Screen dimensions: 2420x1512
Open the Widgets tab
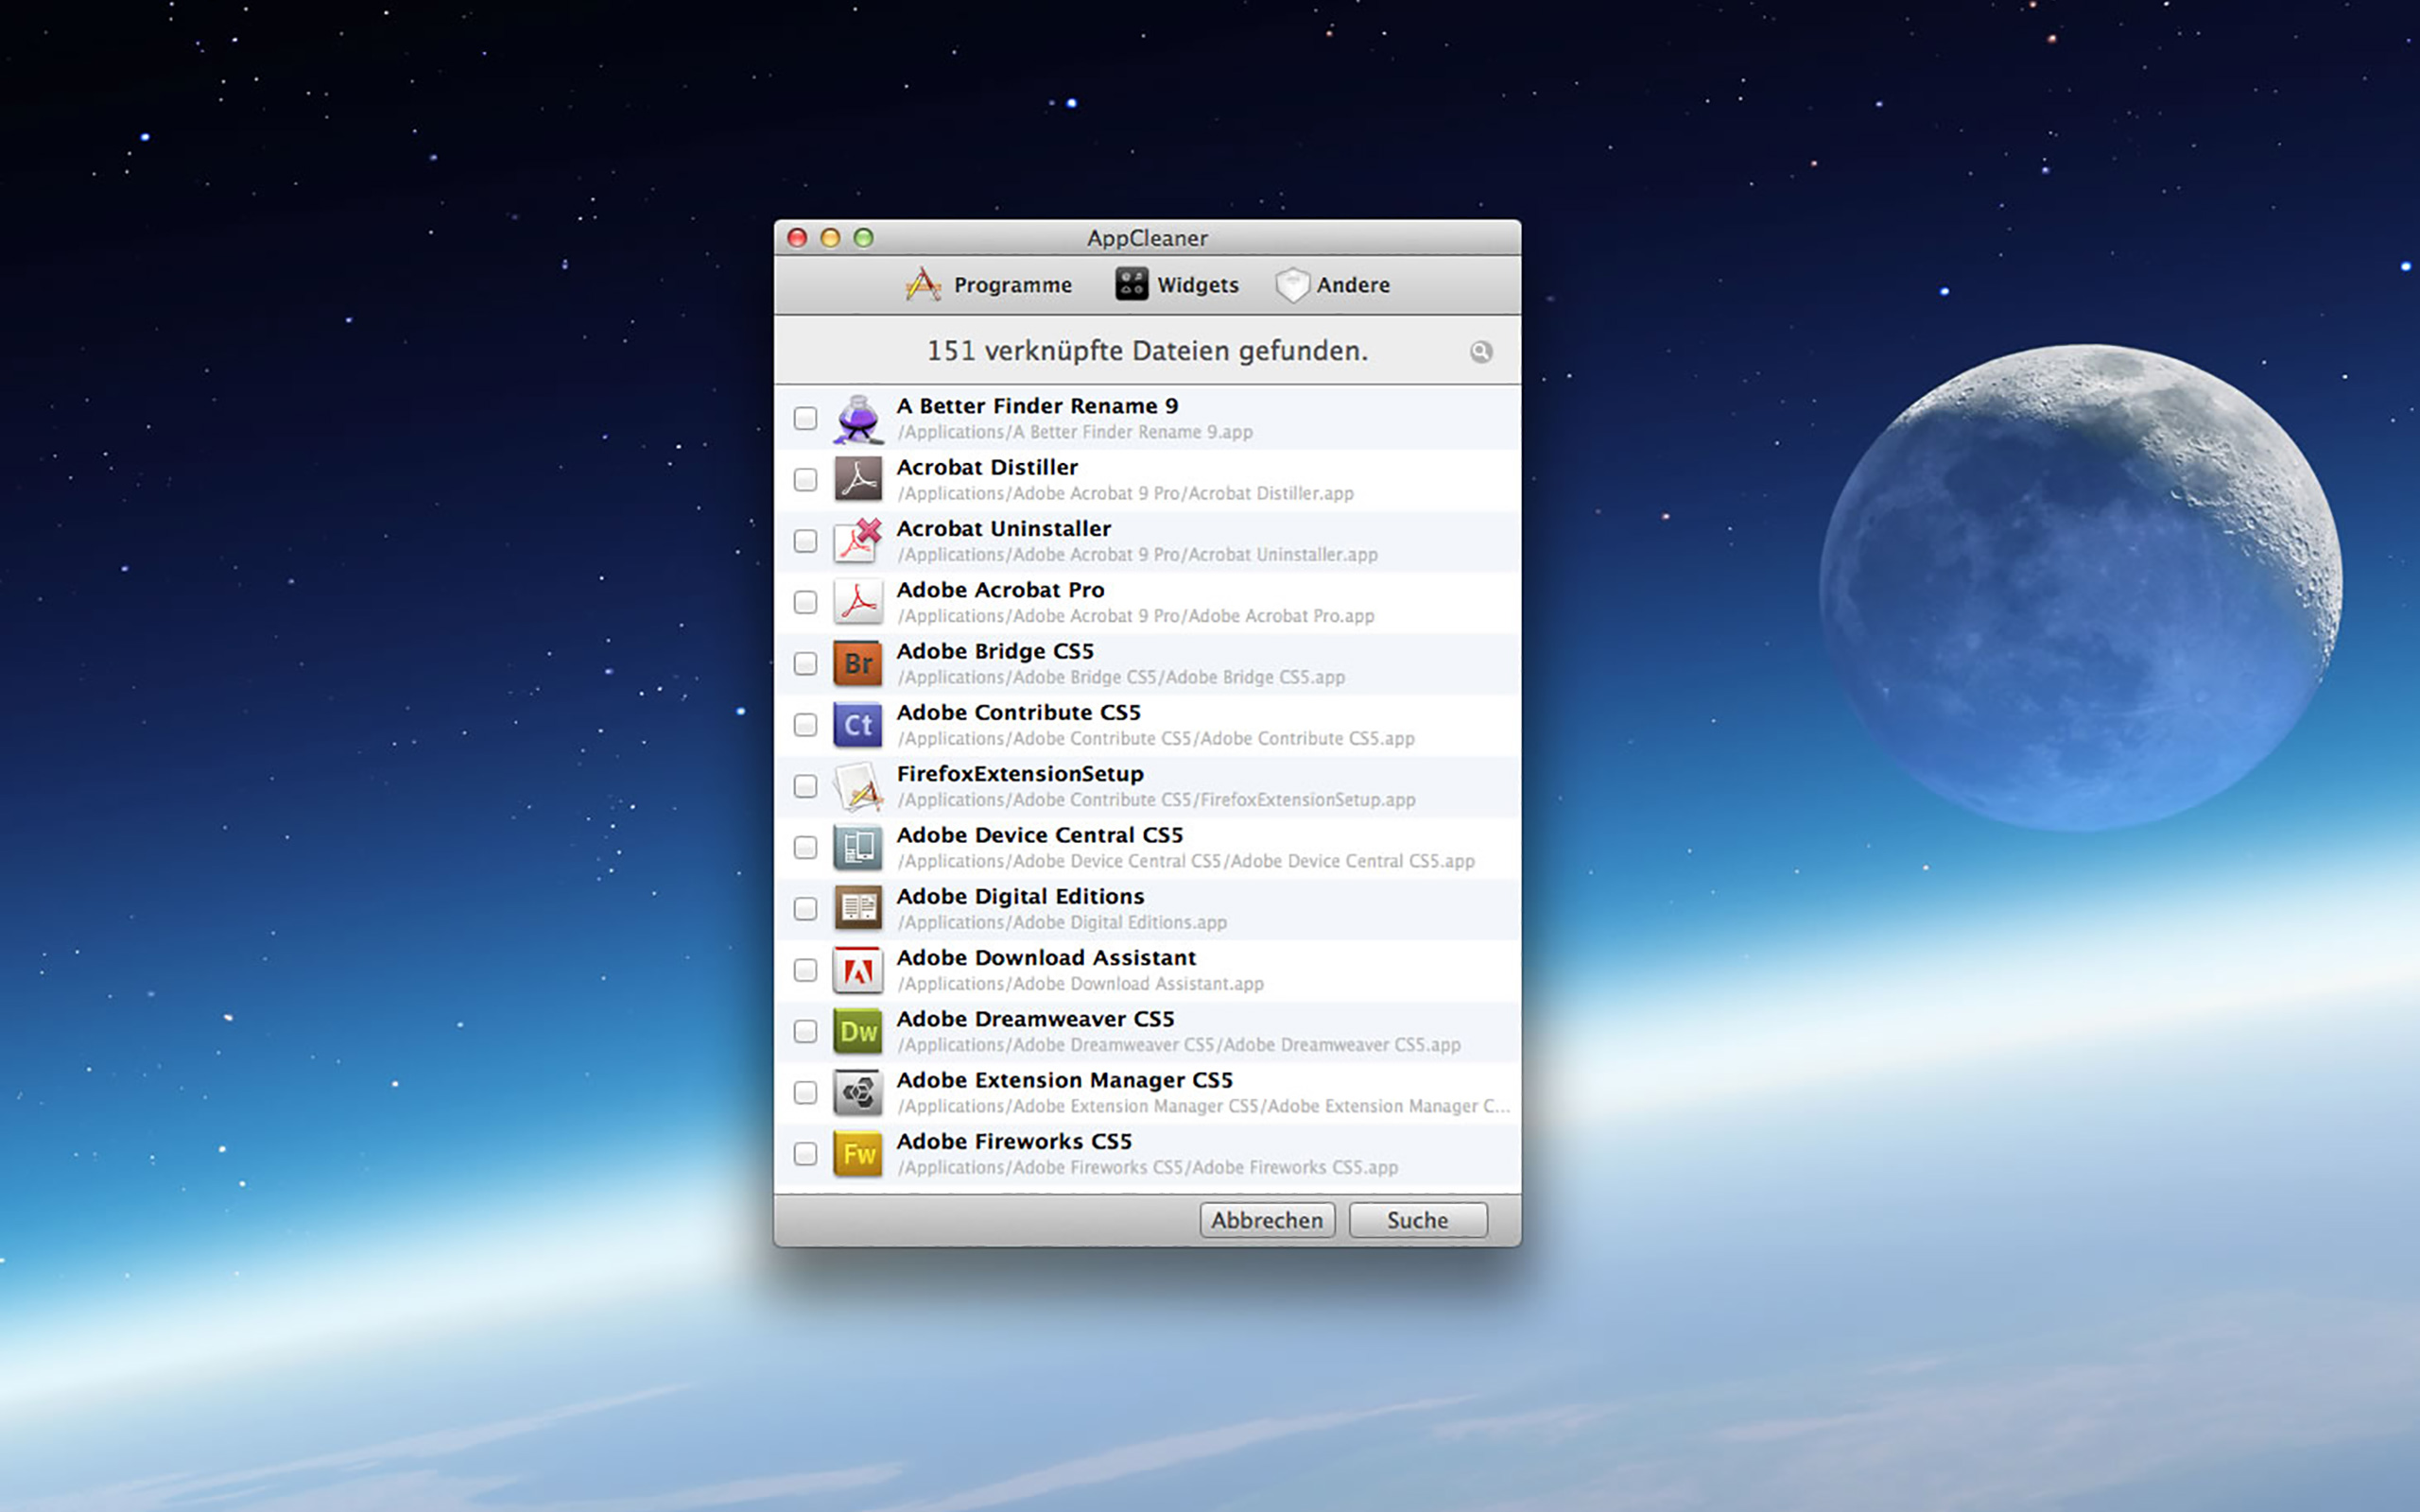tap(1177, 285)
